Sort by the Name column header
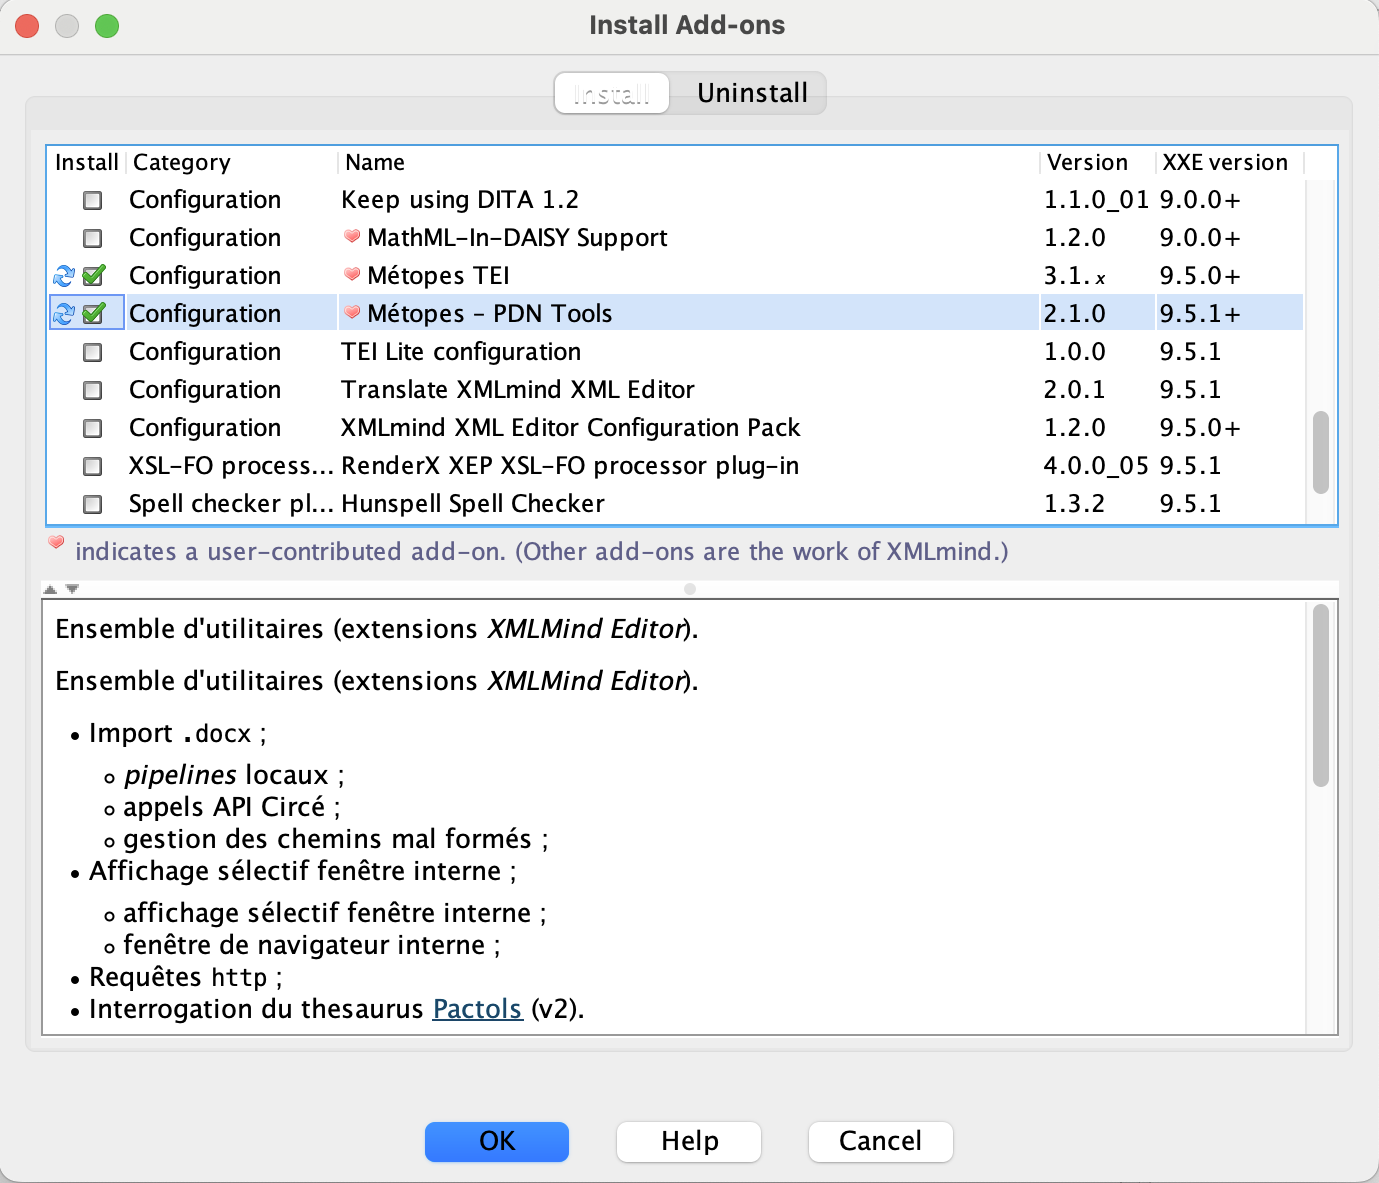The width and height of the screenshot is (1379, 1183). coord(689,162)
